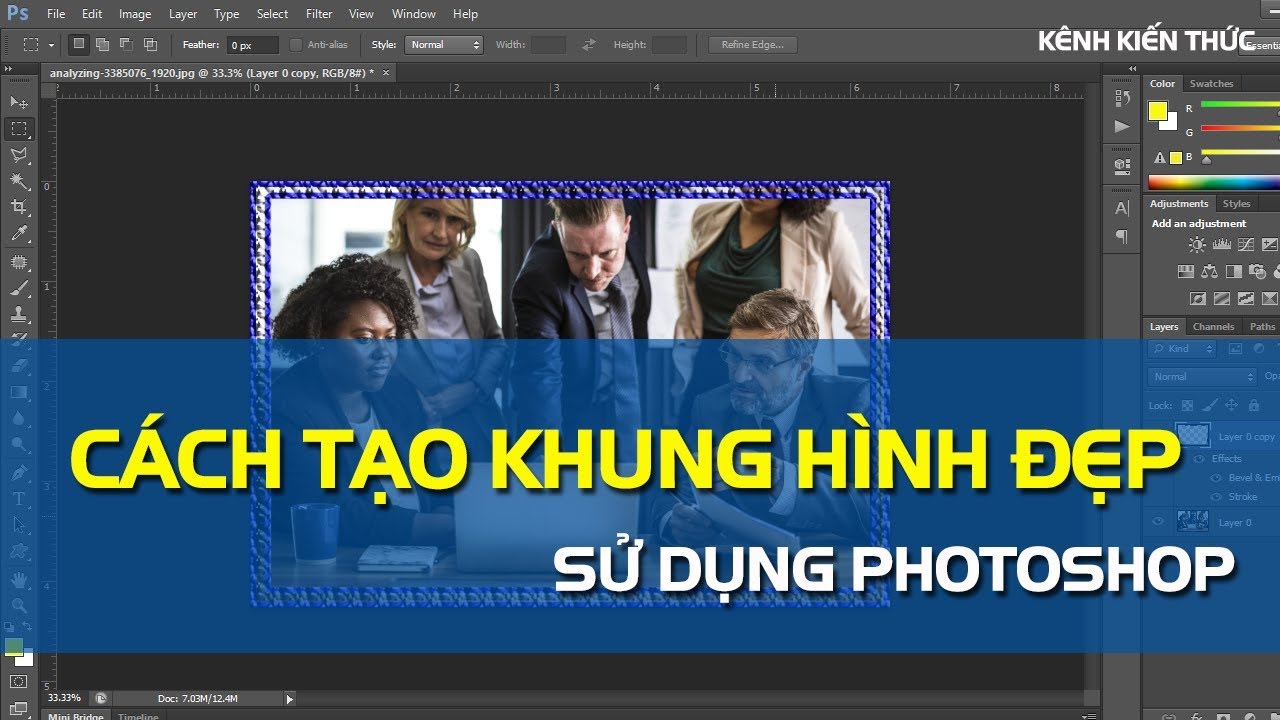Click Subtract from selection icon
The width and height of the screenshot is (1280, 720).
(x=126, y=44)
